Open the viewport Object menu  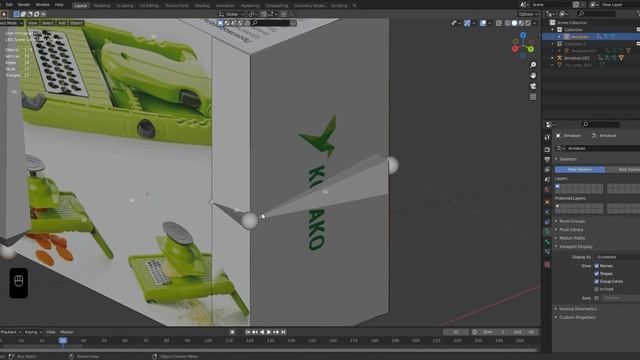(76, 23)
